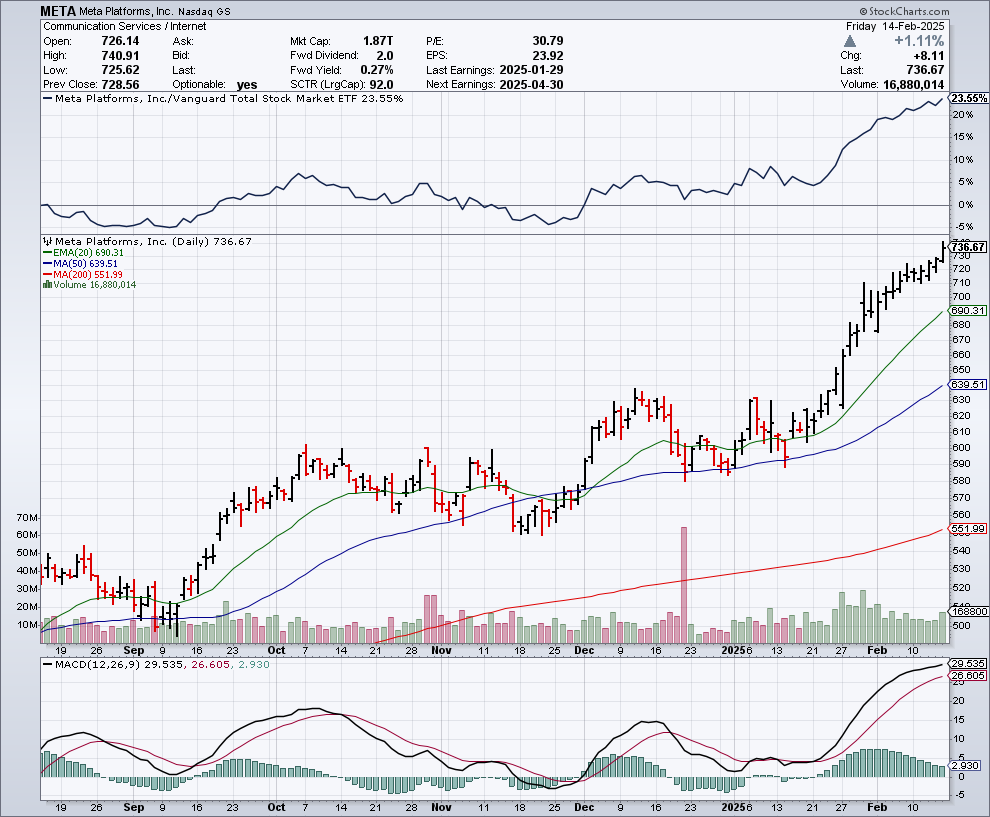Click the 29.535 tag on the MACD axis
This screenshot has width=990, height=817.
968,664
